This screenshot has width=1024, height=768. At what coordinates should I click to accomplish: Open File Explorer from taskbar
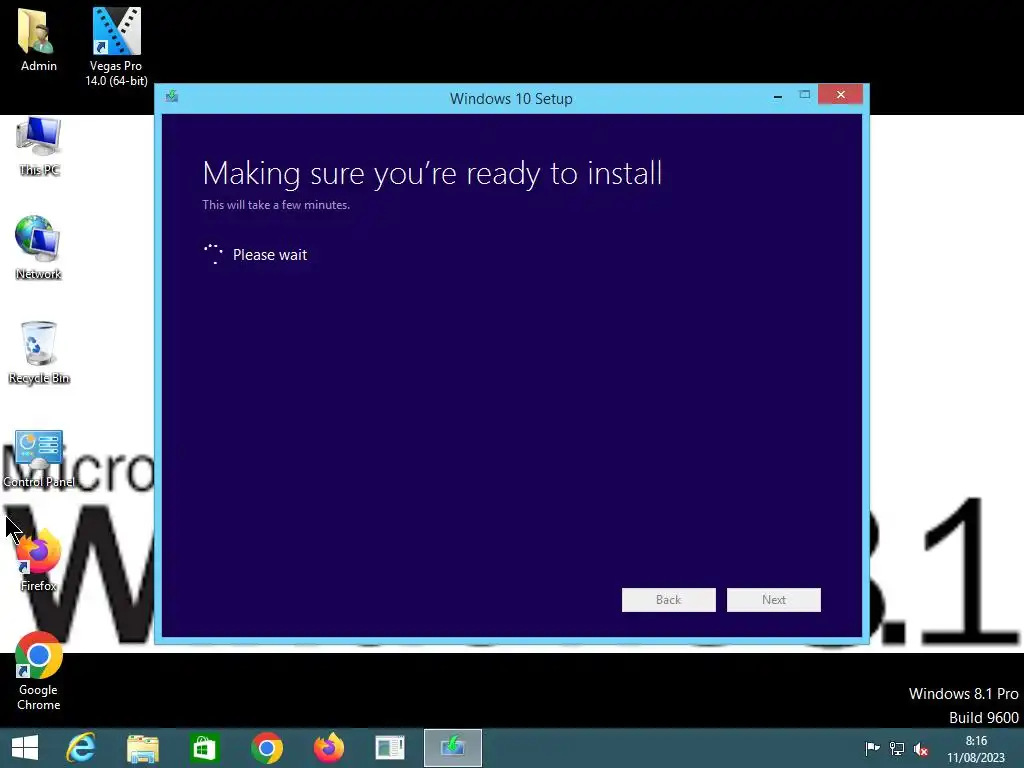pyautogui.click(x=142, y=748)
